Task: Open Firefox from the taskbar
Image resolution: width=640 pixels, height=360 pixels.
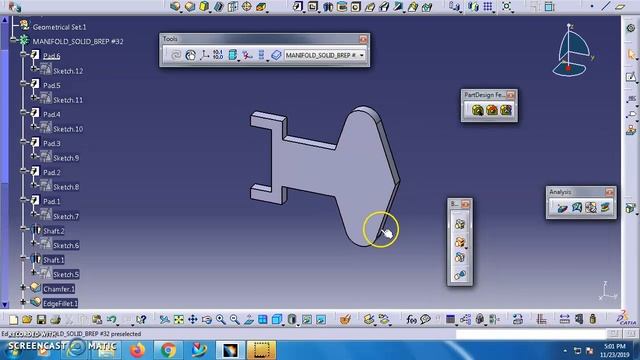Action: point(138,350)
